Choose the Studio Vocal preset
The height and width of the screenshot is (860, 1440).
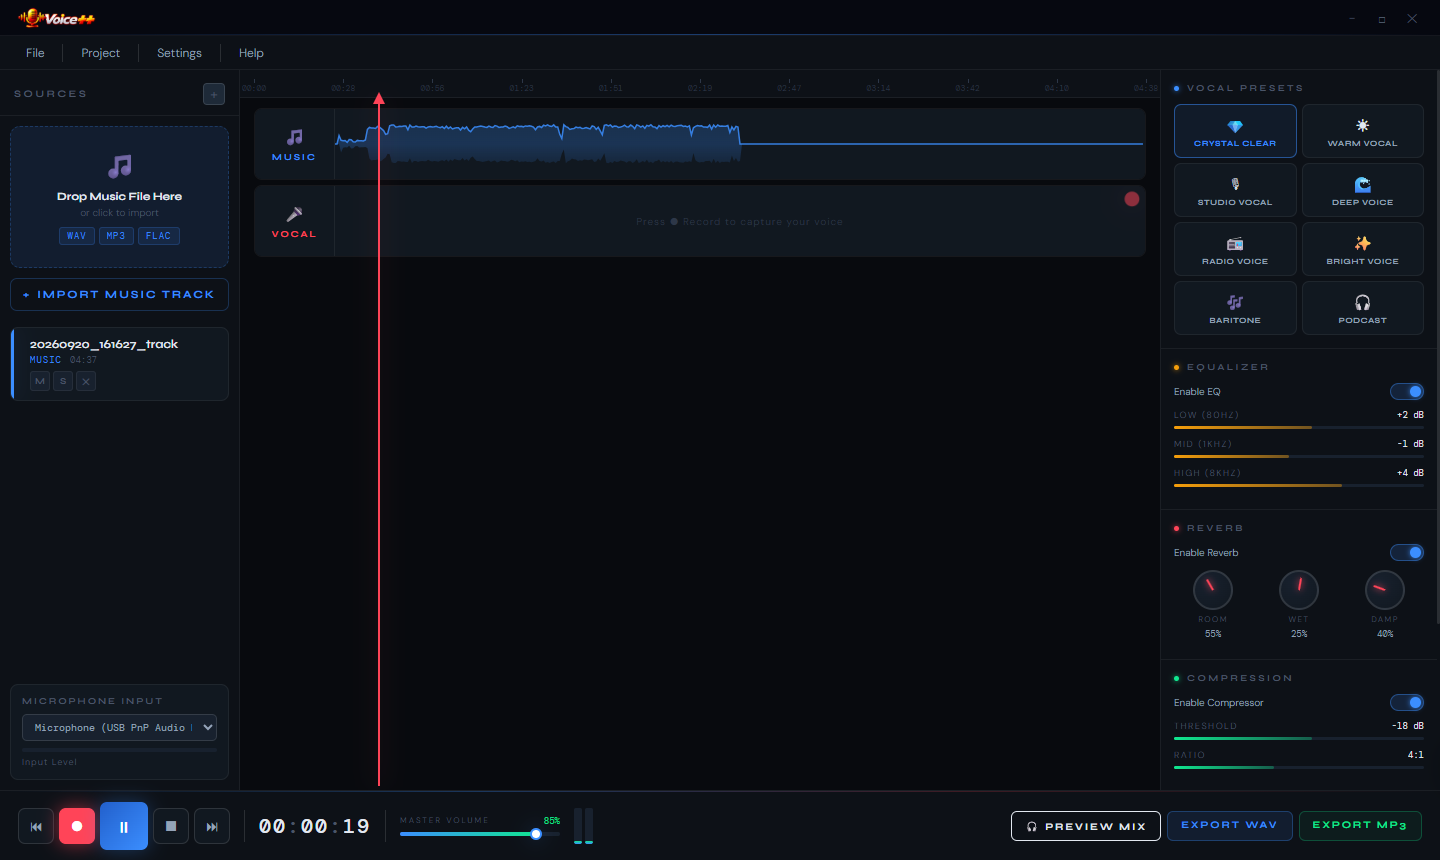pyautogui.click(x=1235, y=190)
